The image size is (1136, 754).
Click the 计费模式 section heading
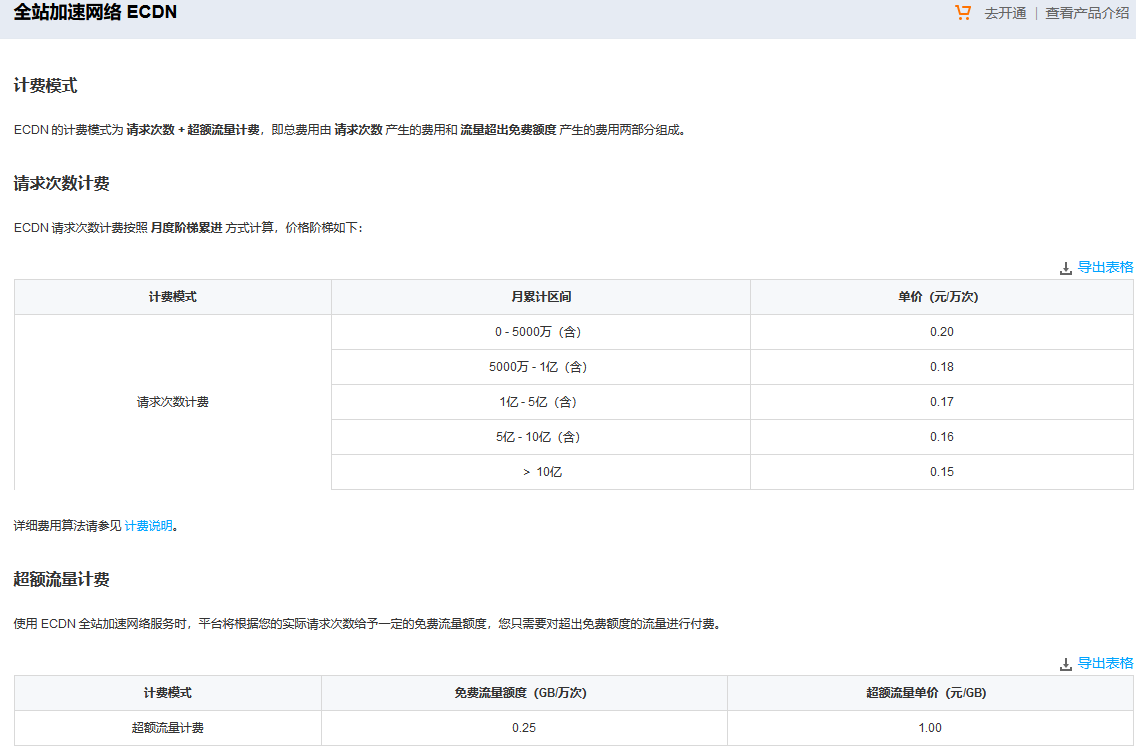click(45, 85)
